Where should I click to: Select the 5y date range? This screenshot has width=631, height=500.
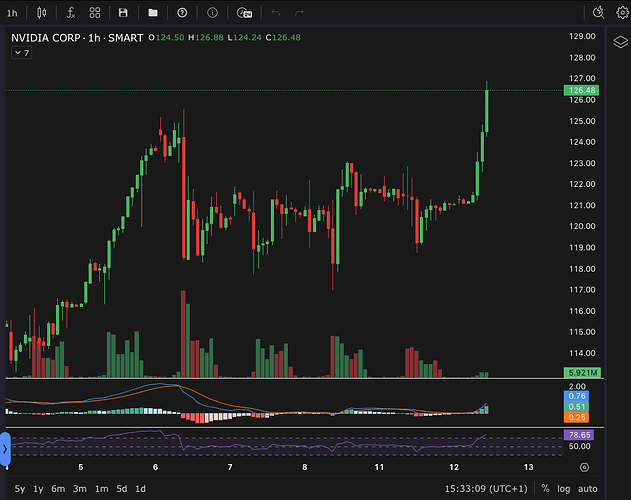[20, 489]
